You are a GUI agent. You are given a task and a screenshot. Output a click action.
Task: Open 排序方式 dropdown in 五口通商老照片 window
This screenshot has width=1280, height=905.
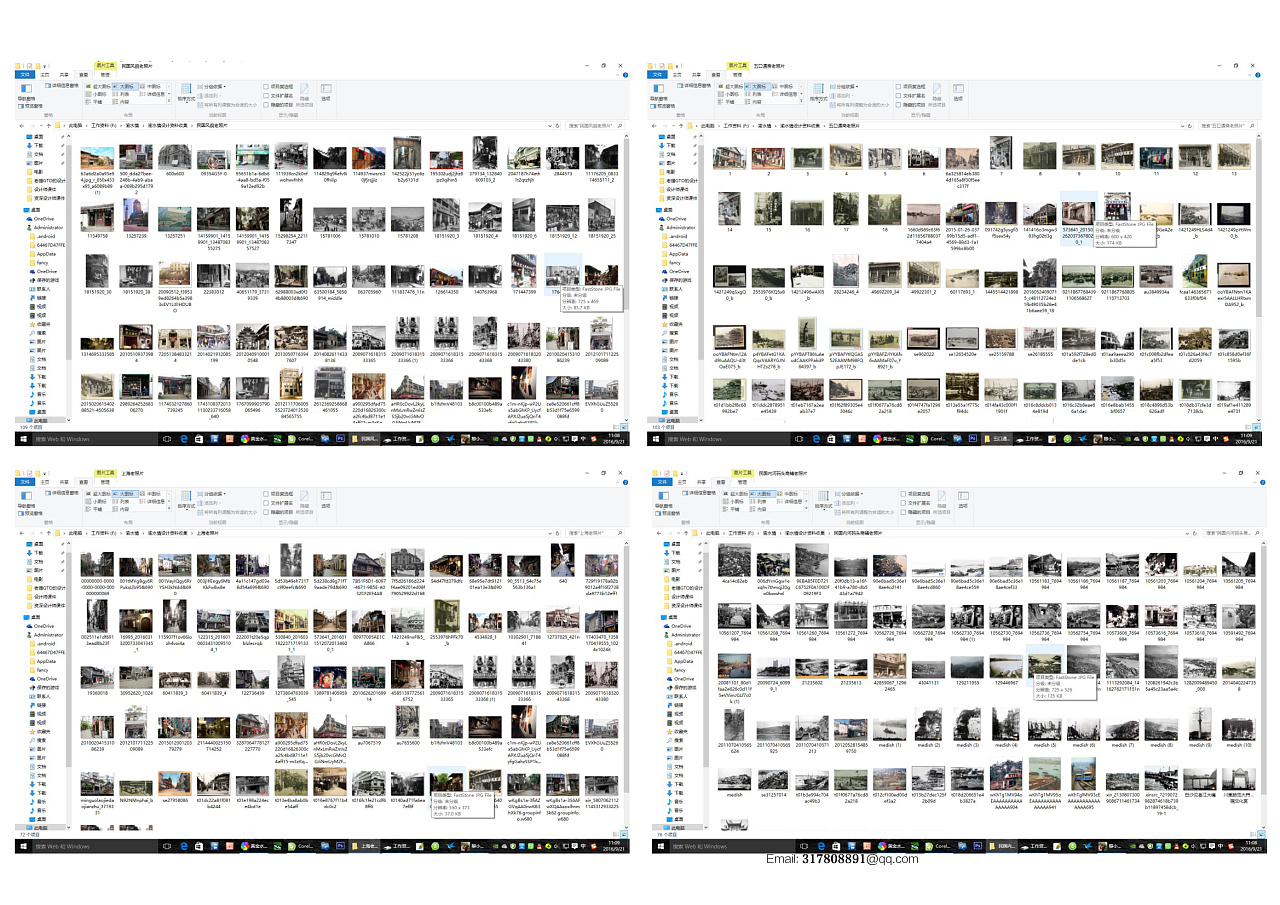coord(819,92)
